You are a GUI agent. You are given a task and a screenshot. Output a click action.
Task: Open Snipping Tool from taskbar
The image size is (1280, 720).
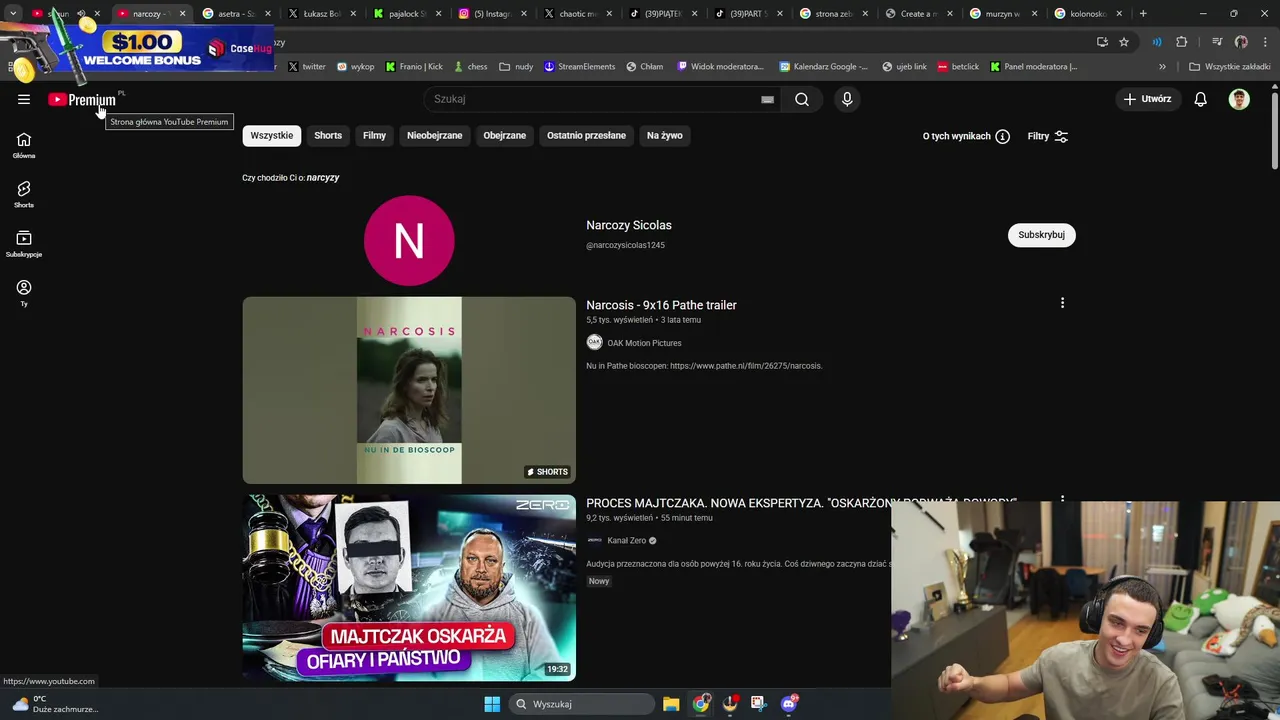(x=758, y=704)
